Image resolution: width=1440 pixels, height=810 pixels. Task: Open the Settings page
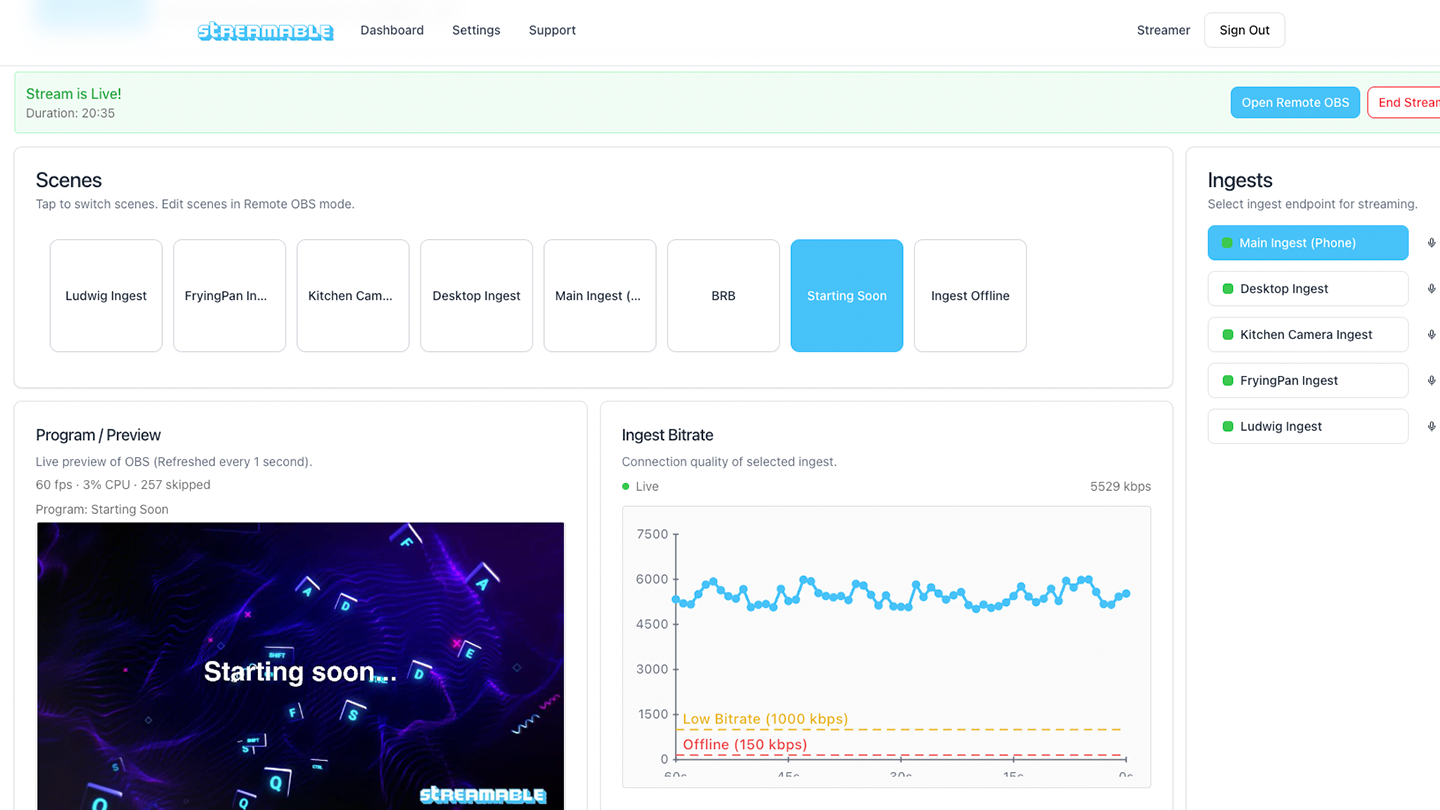476,30
